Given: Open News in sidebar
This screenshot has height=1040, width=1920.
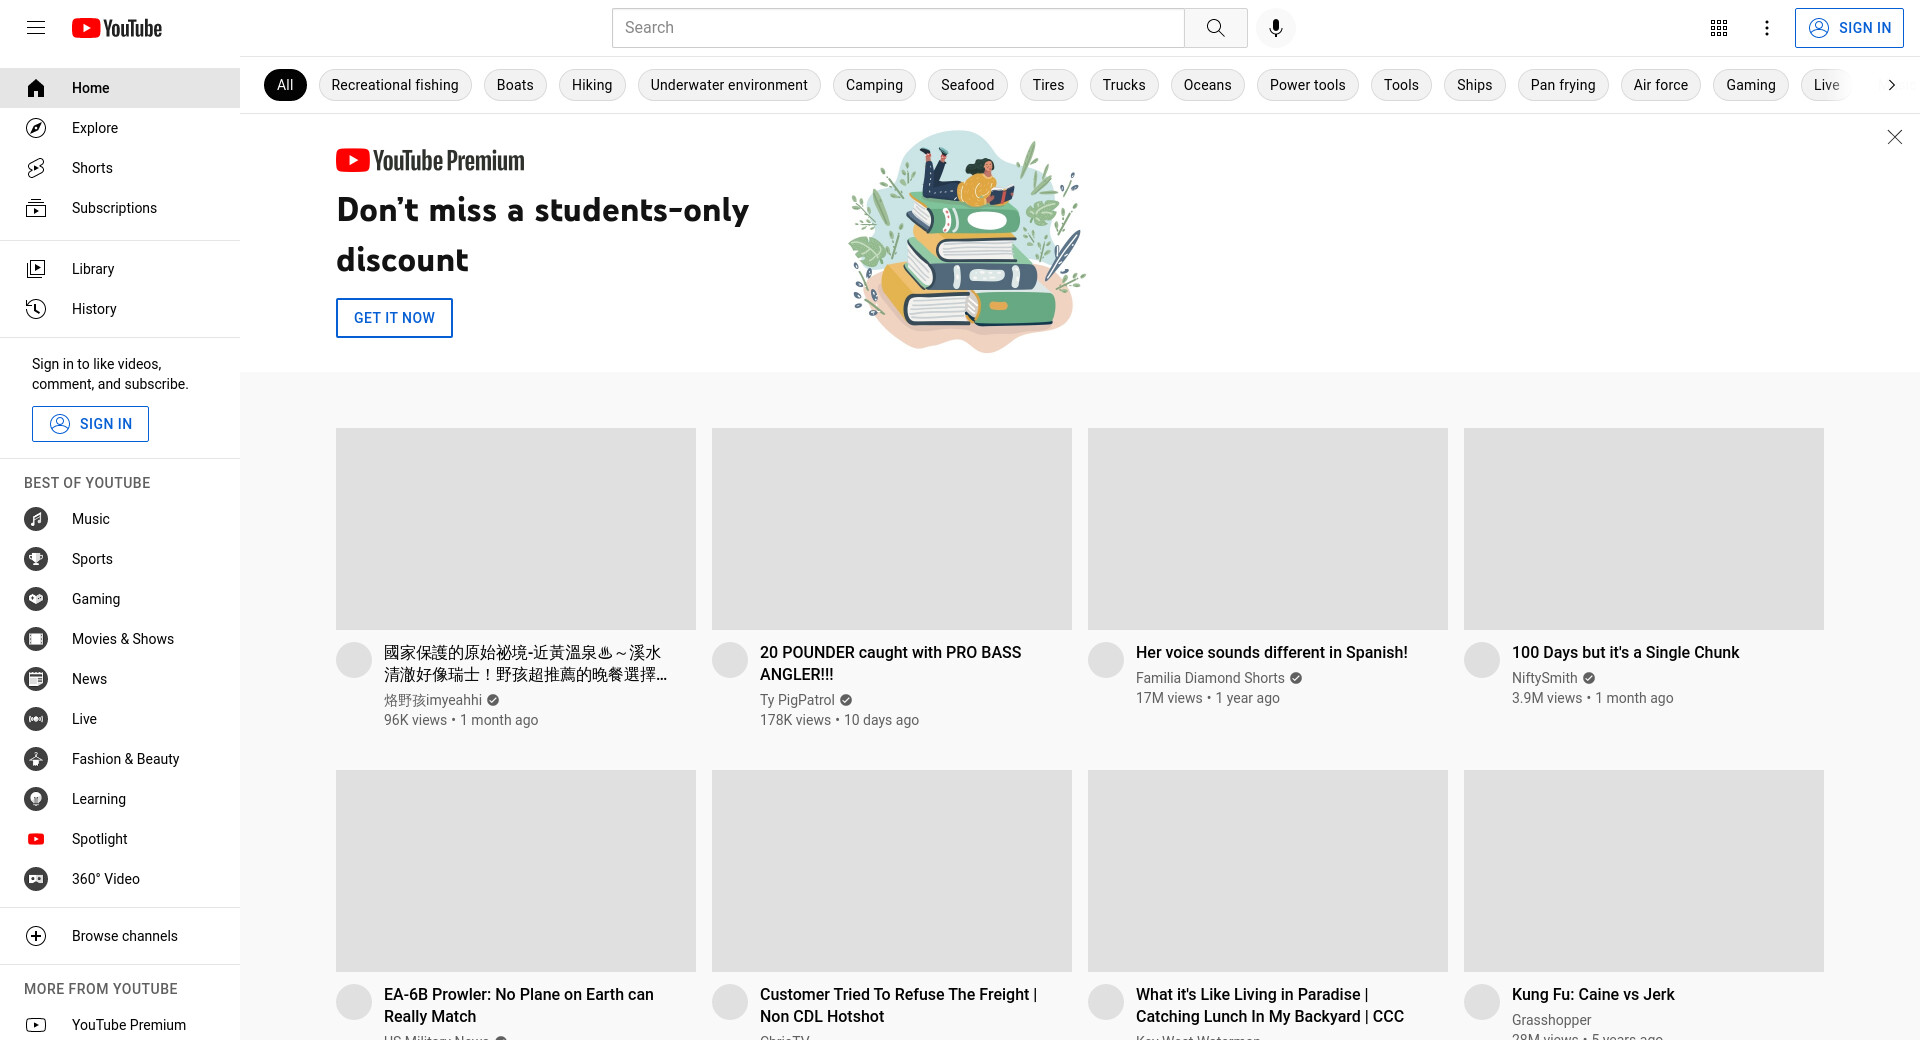Looking at the screenshot, I should [120, 679].
